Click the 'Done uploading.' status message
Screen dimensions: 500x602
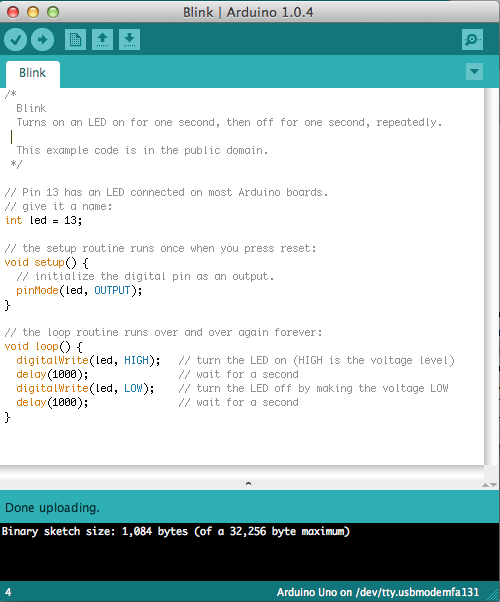click(52, 508)
